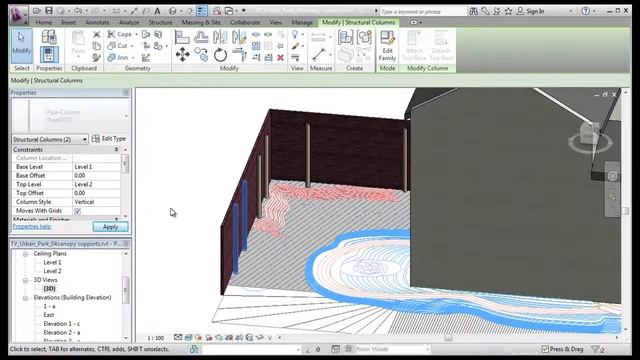Switch to the Annotate tab

[97, 22]
